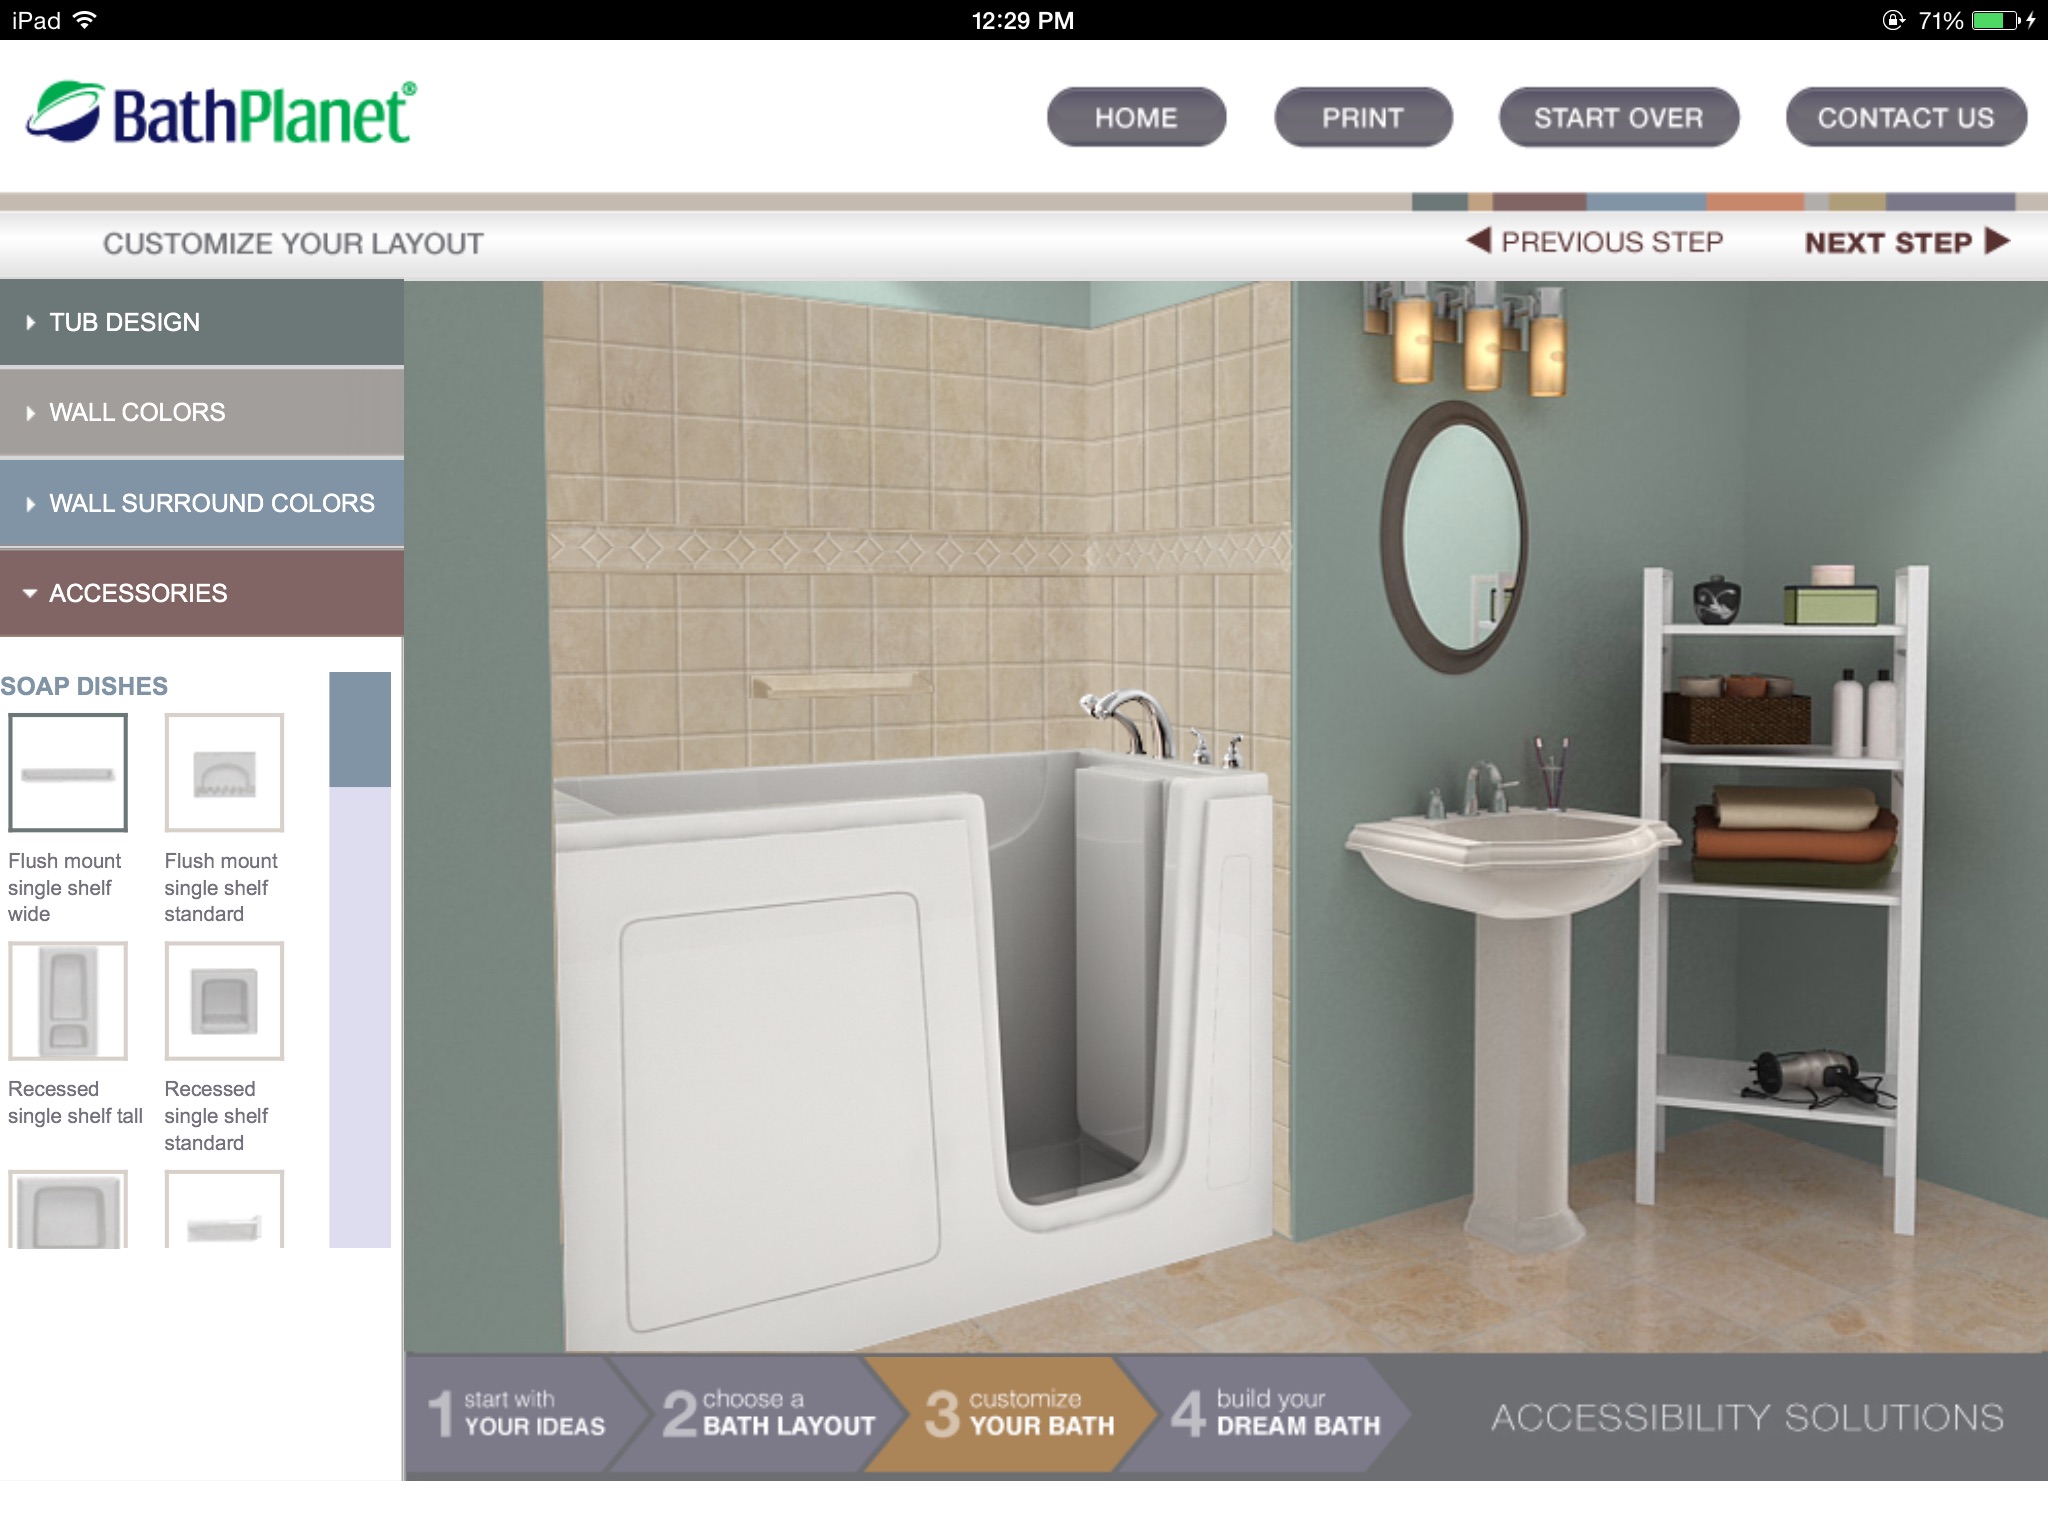Select flush mount single shelf wide soap dish
Viewport: 2048px width, 1536px height.
(66, 774)
